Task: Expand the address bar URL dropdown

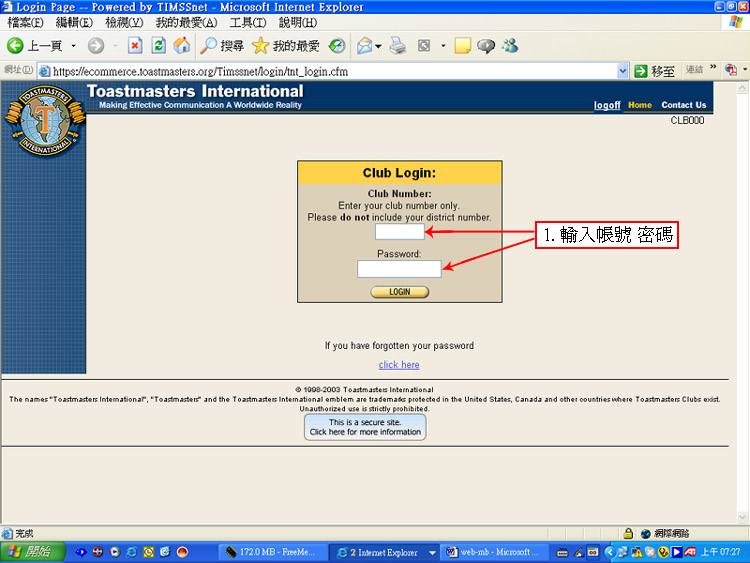Action: pos(623,71)
